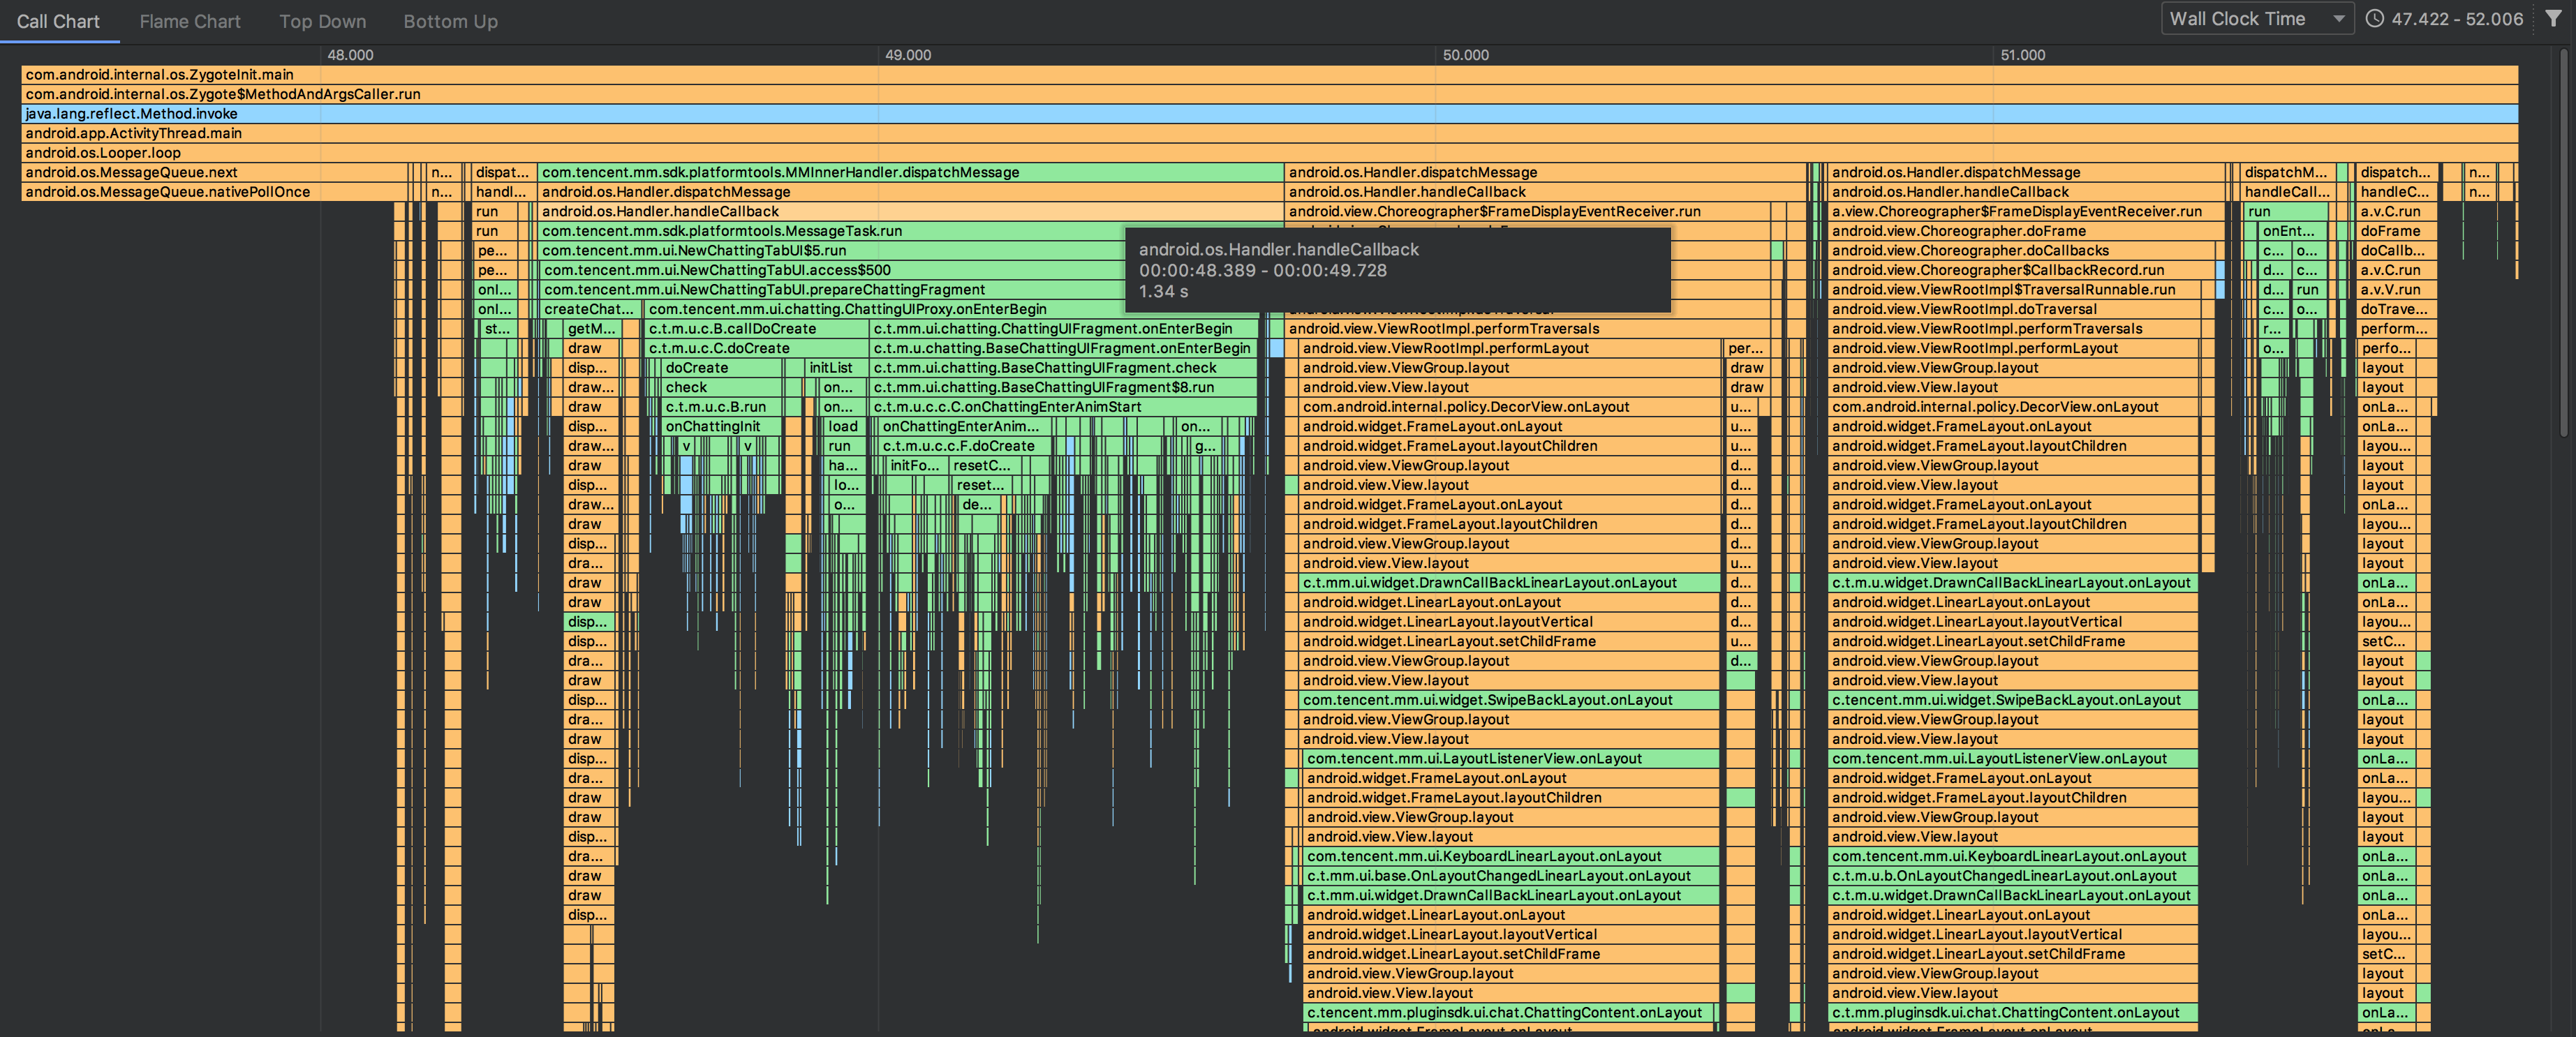2576x1037 pixels.
Task: Select the android.app.ActivityThread.main bar
Action: pos(1269,133)
